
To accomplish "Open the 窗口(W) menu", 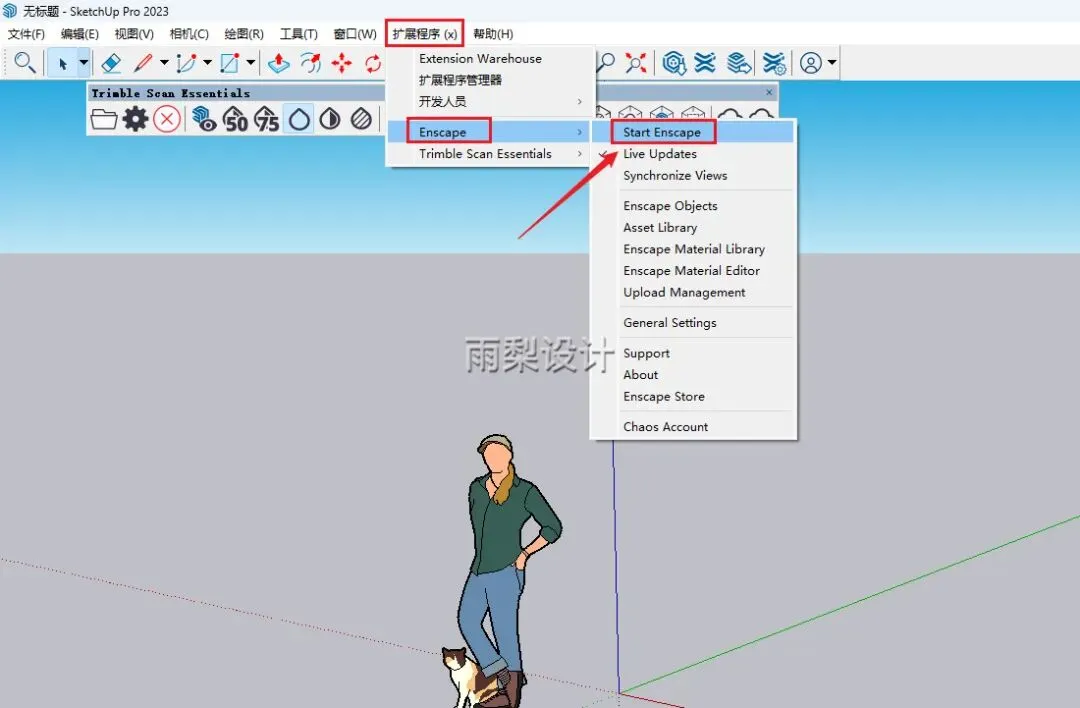I will point(355,34).
